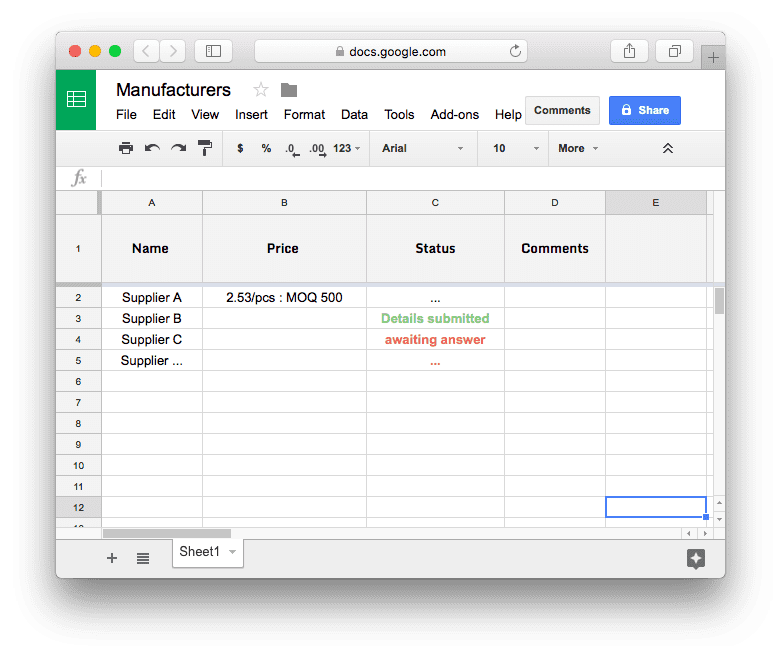Hide the menus with double chevron
Viewport: 781px width, 658px height.
tap(667, 148)
